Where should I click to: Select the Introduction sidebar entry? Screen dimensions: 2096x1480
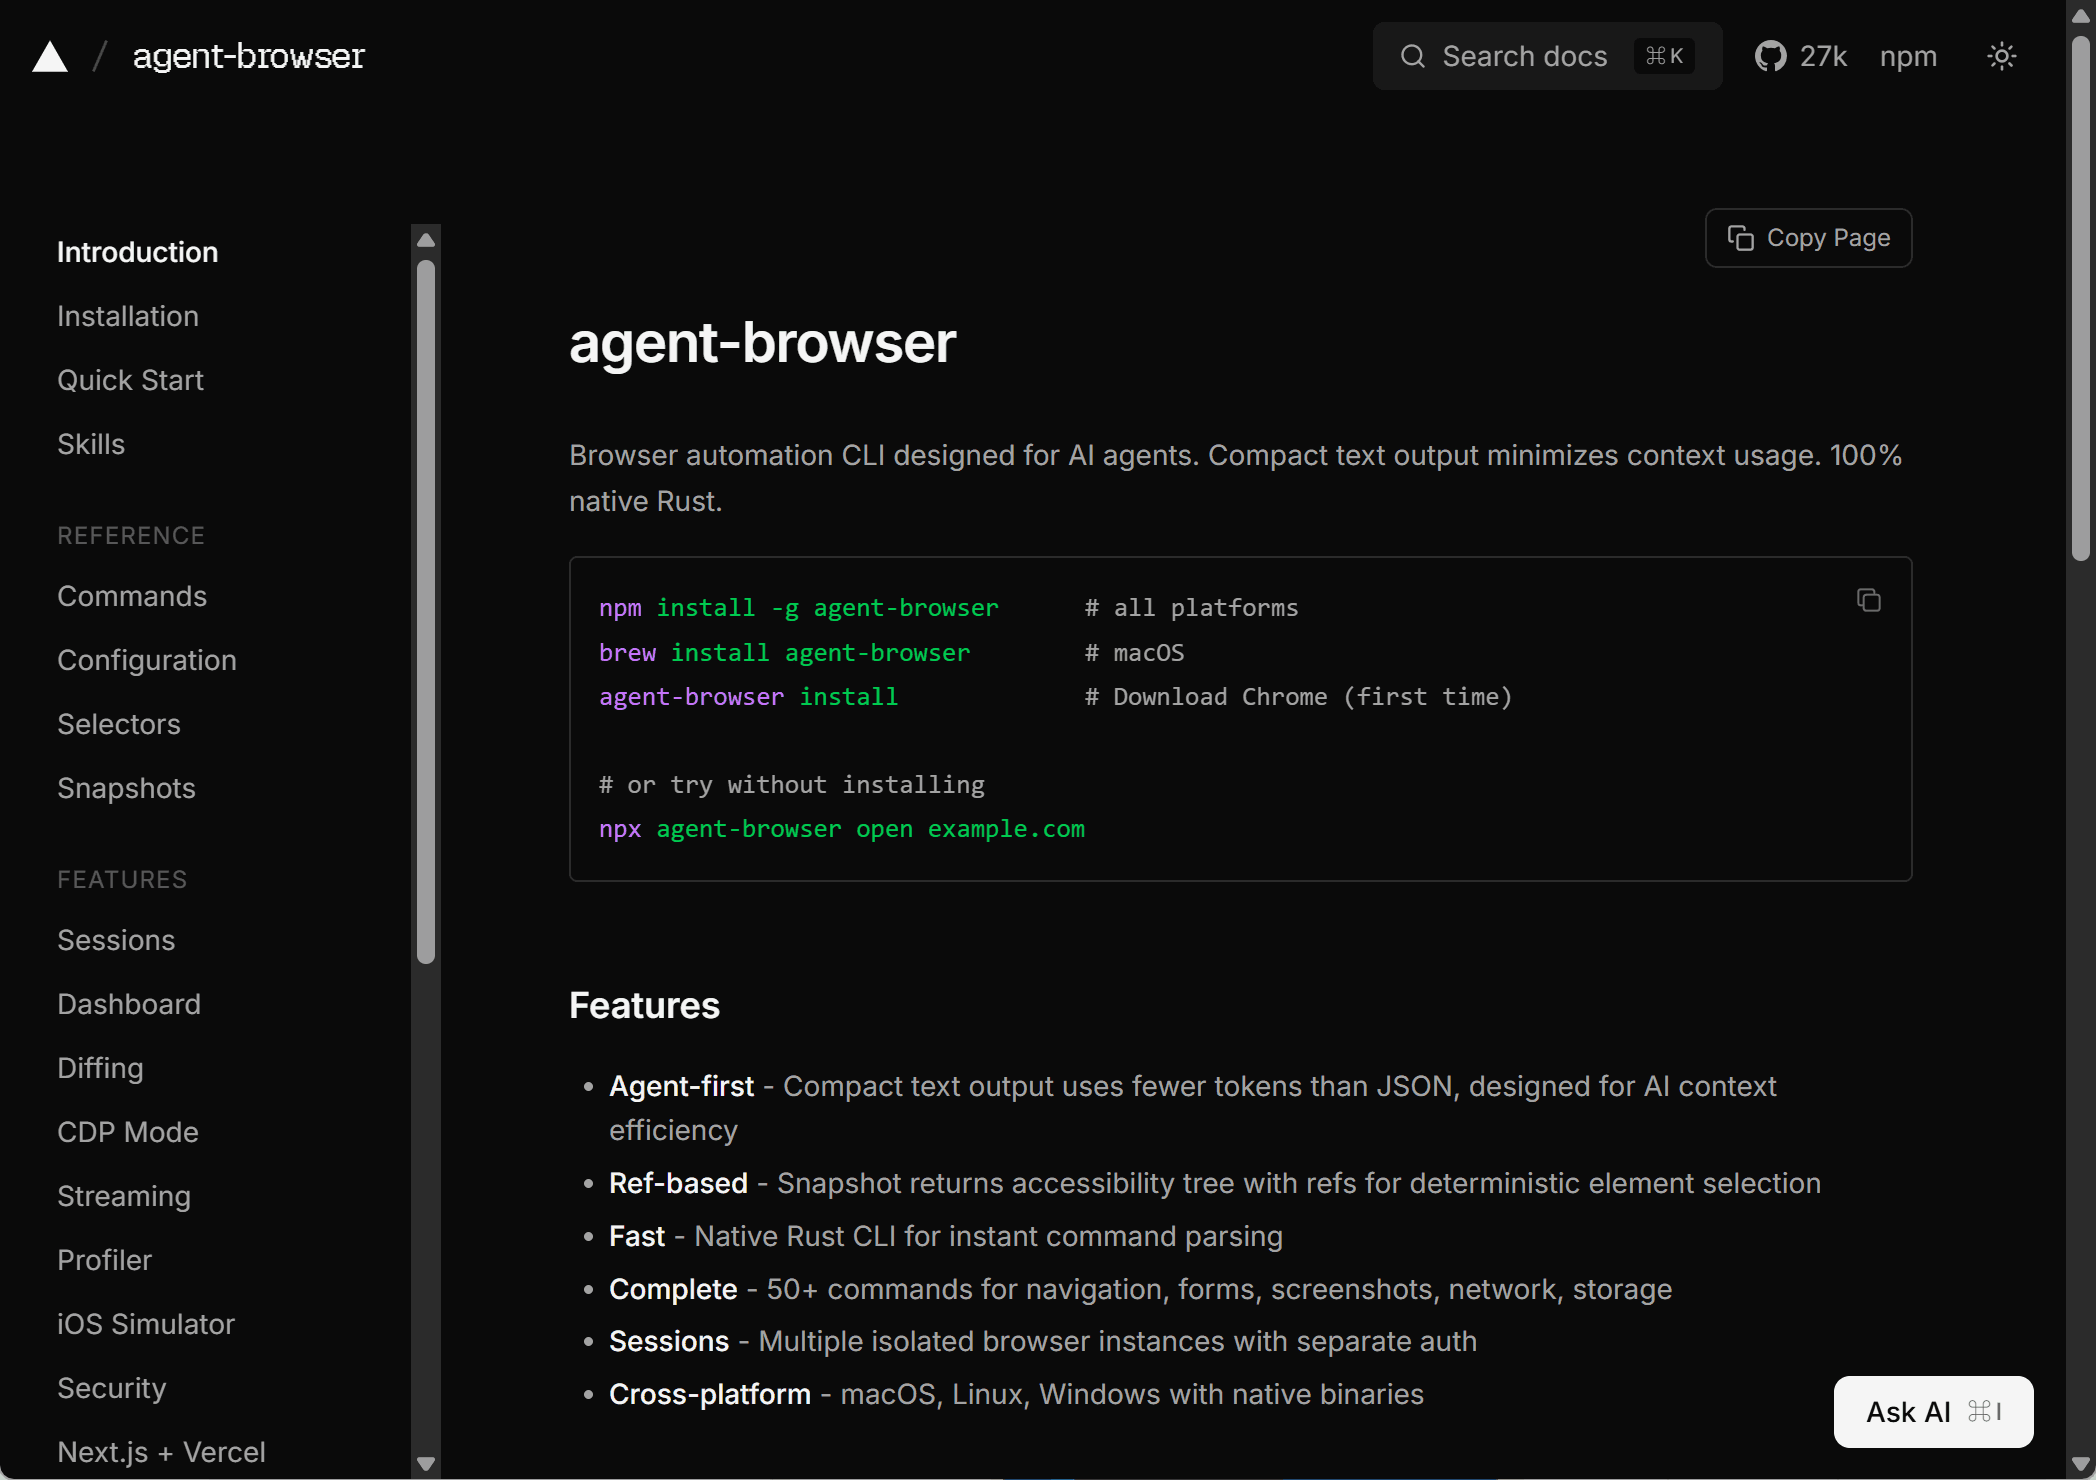(137, 252)
